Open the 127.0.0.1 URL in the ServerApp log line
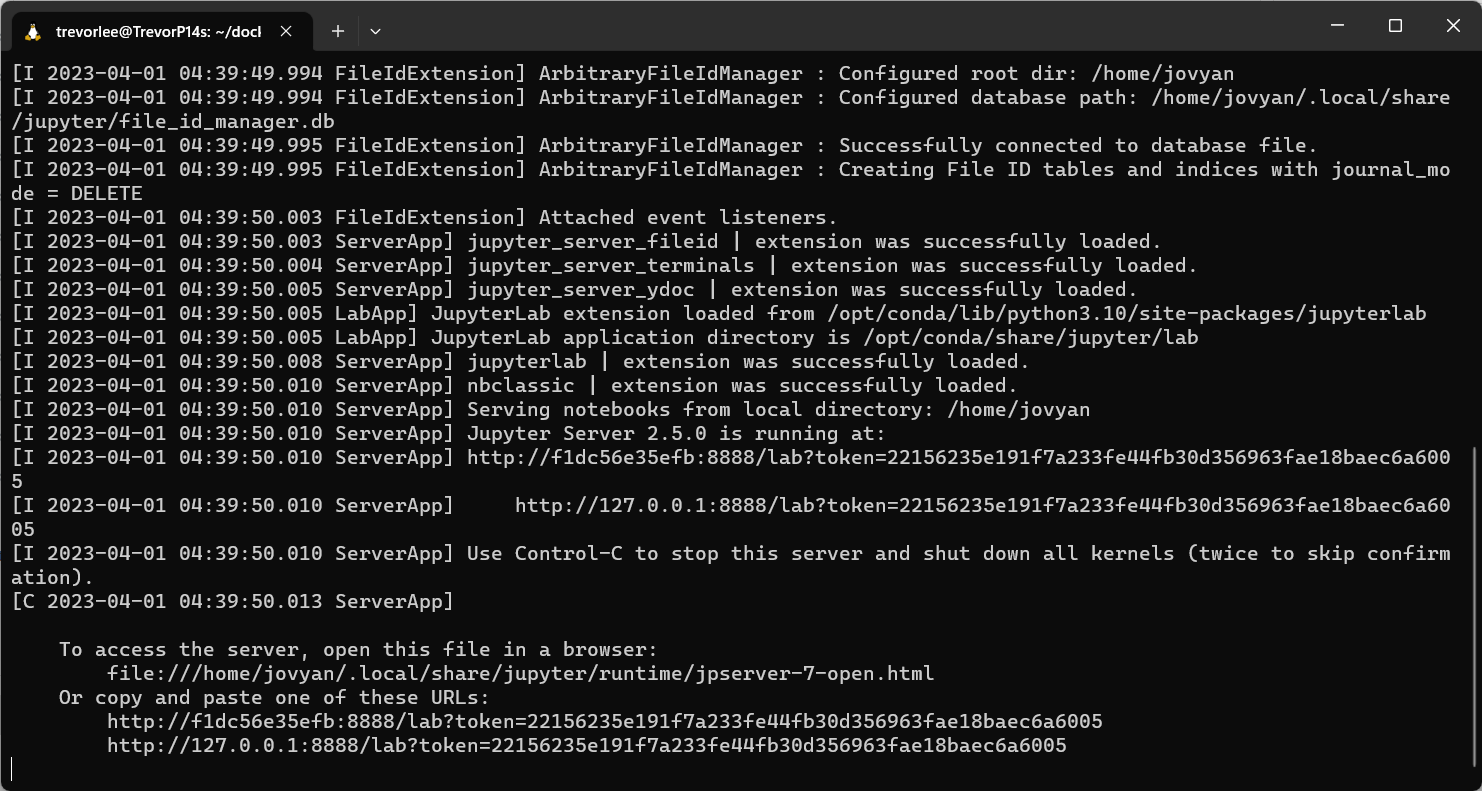Screen dimensions: 1482x791 (x=980, y=505)
